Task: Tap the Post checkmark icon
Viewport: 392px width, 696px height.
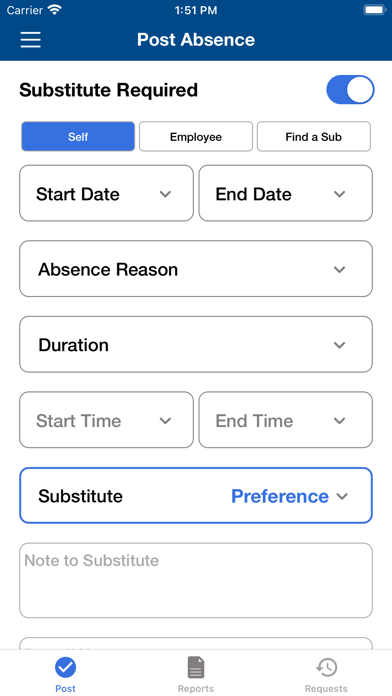Action: click(x=65, y=667)
